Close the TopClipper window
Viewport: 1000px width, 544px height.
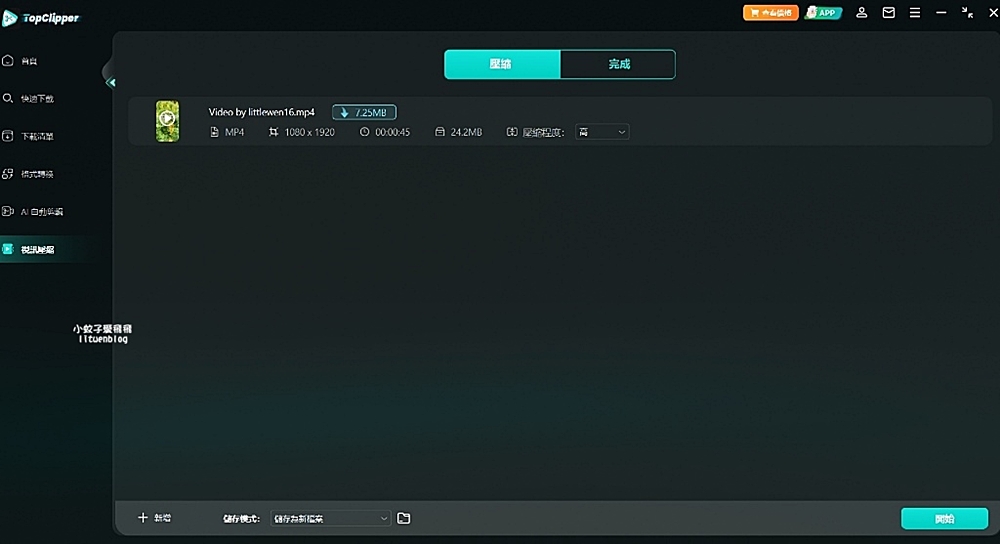[x=993, y=13]
